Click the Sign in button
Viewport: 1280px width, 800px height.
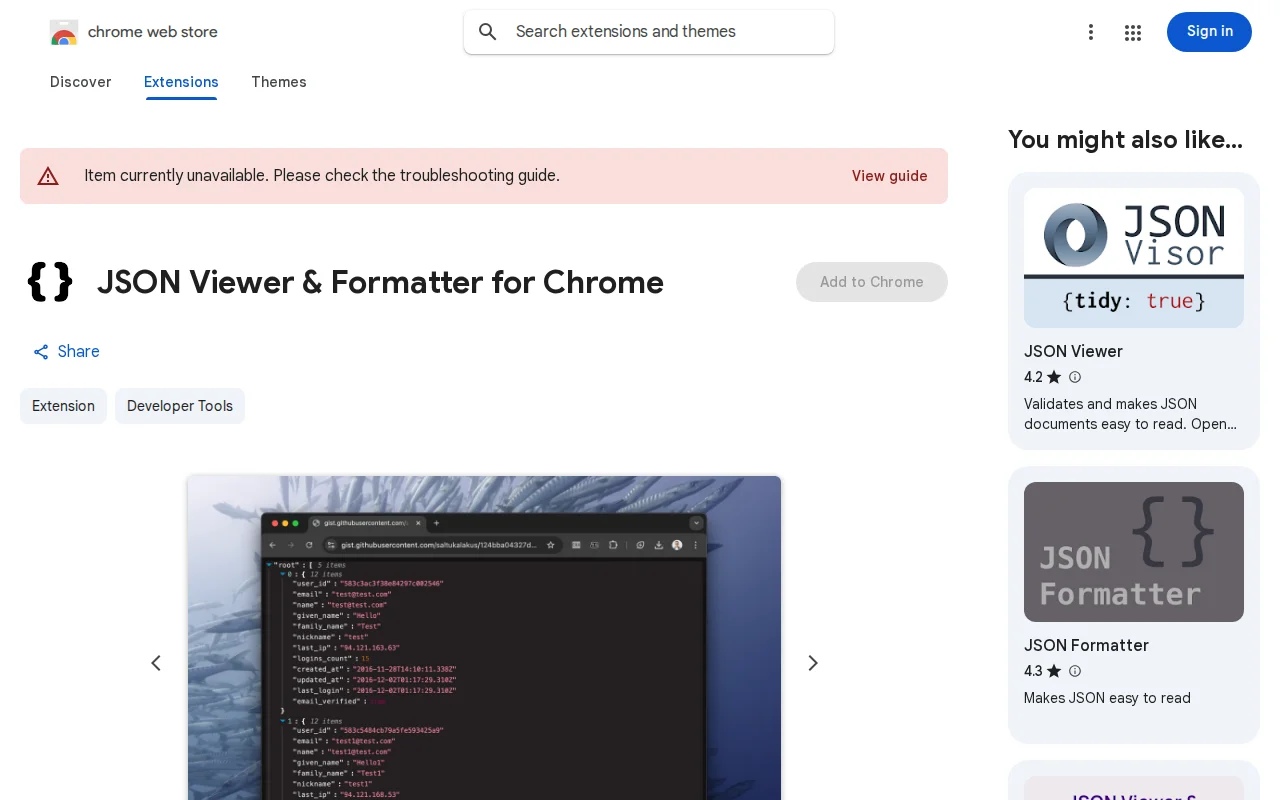[1209, 32]
